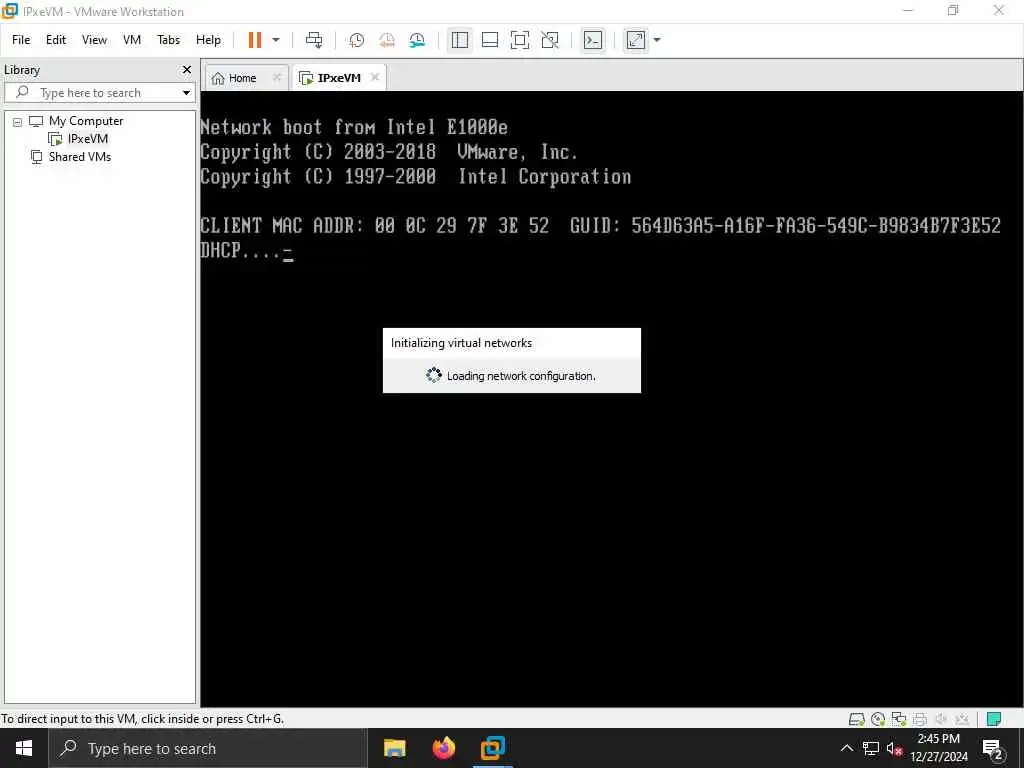Select IPxeVM in the Library tree
The width and height of the screenshot is (1024, 768).
88,138
